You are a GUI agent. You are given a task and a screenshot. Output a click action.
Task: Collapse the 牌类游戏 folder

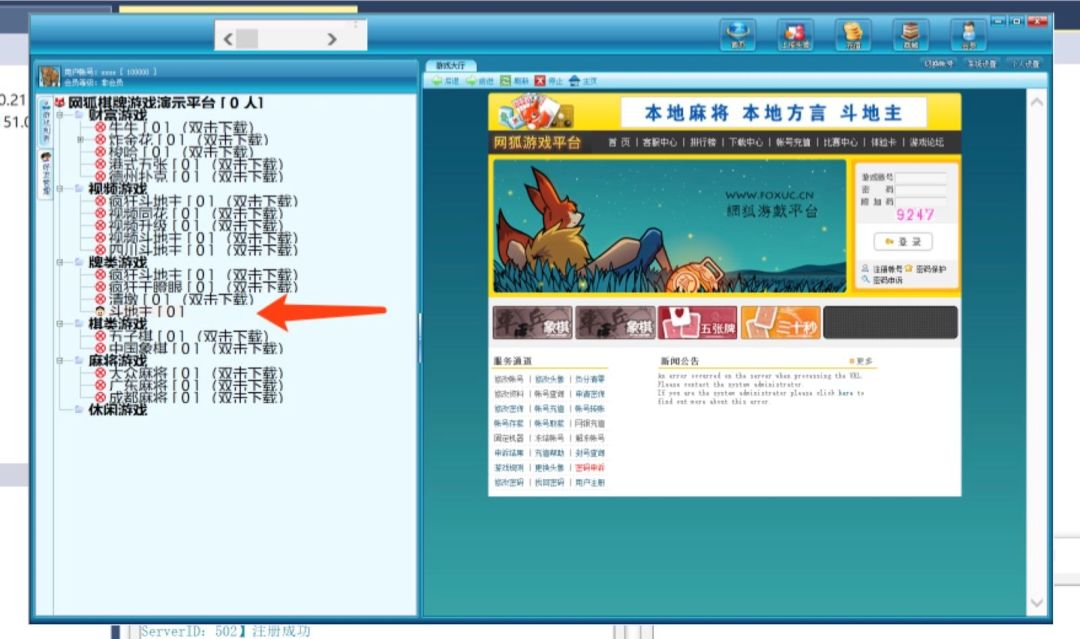click(x=60, y=262)
